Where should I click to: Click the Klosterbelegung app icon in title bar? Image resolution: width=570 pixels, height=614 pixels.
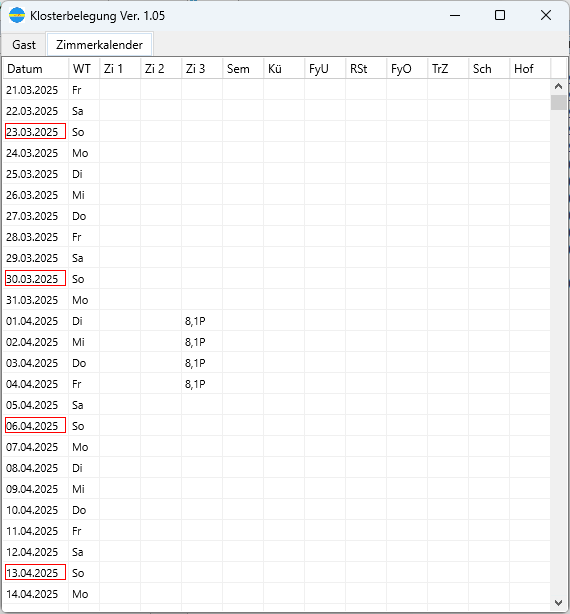17,15
